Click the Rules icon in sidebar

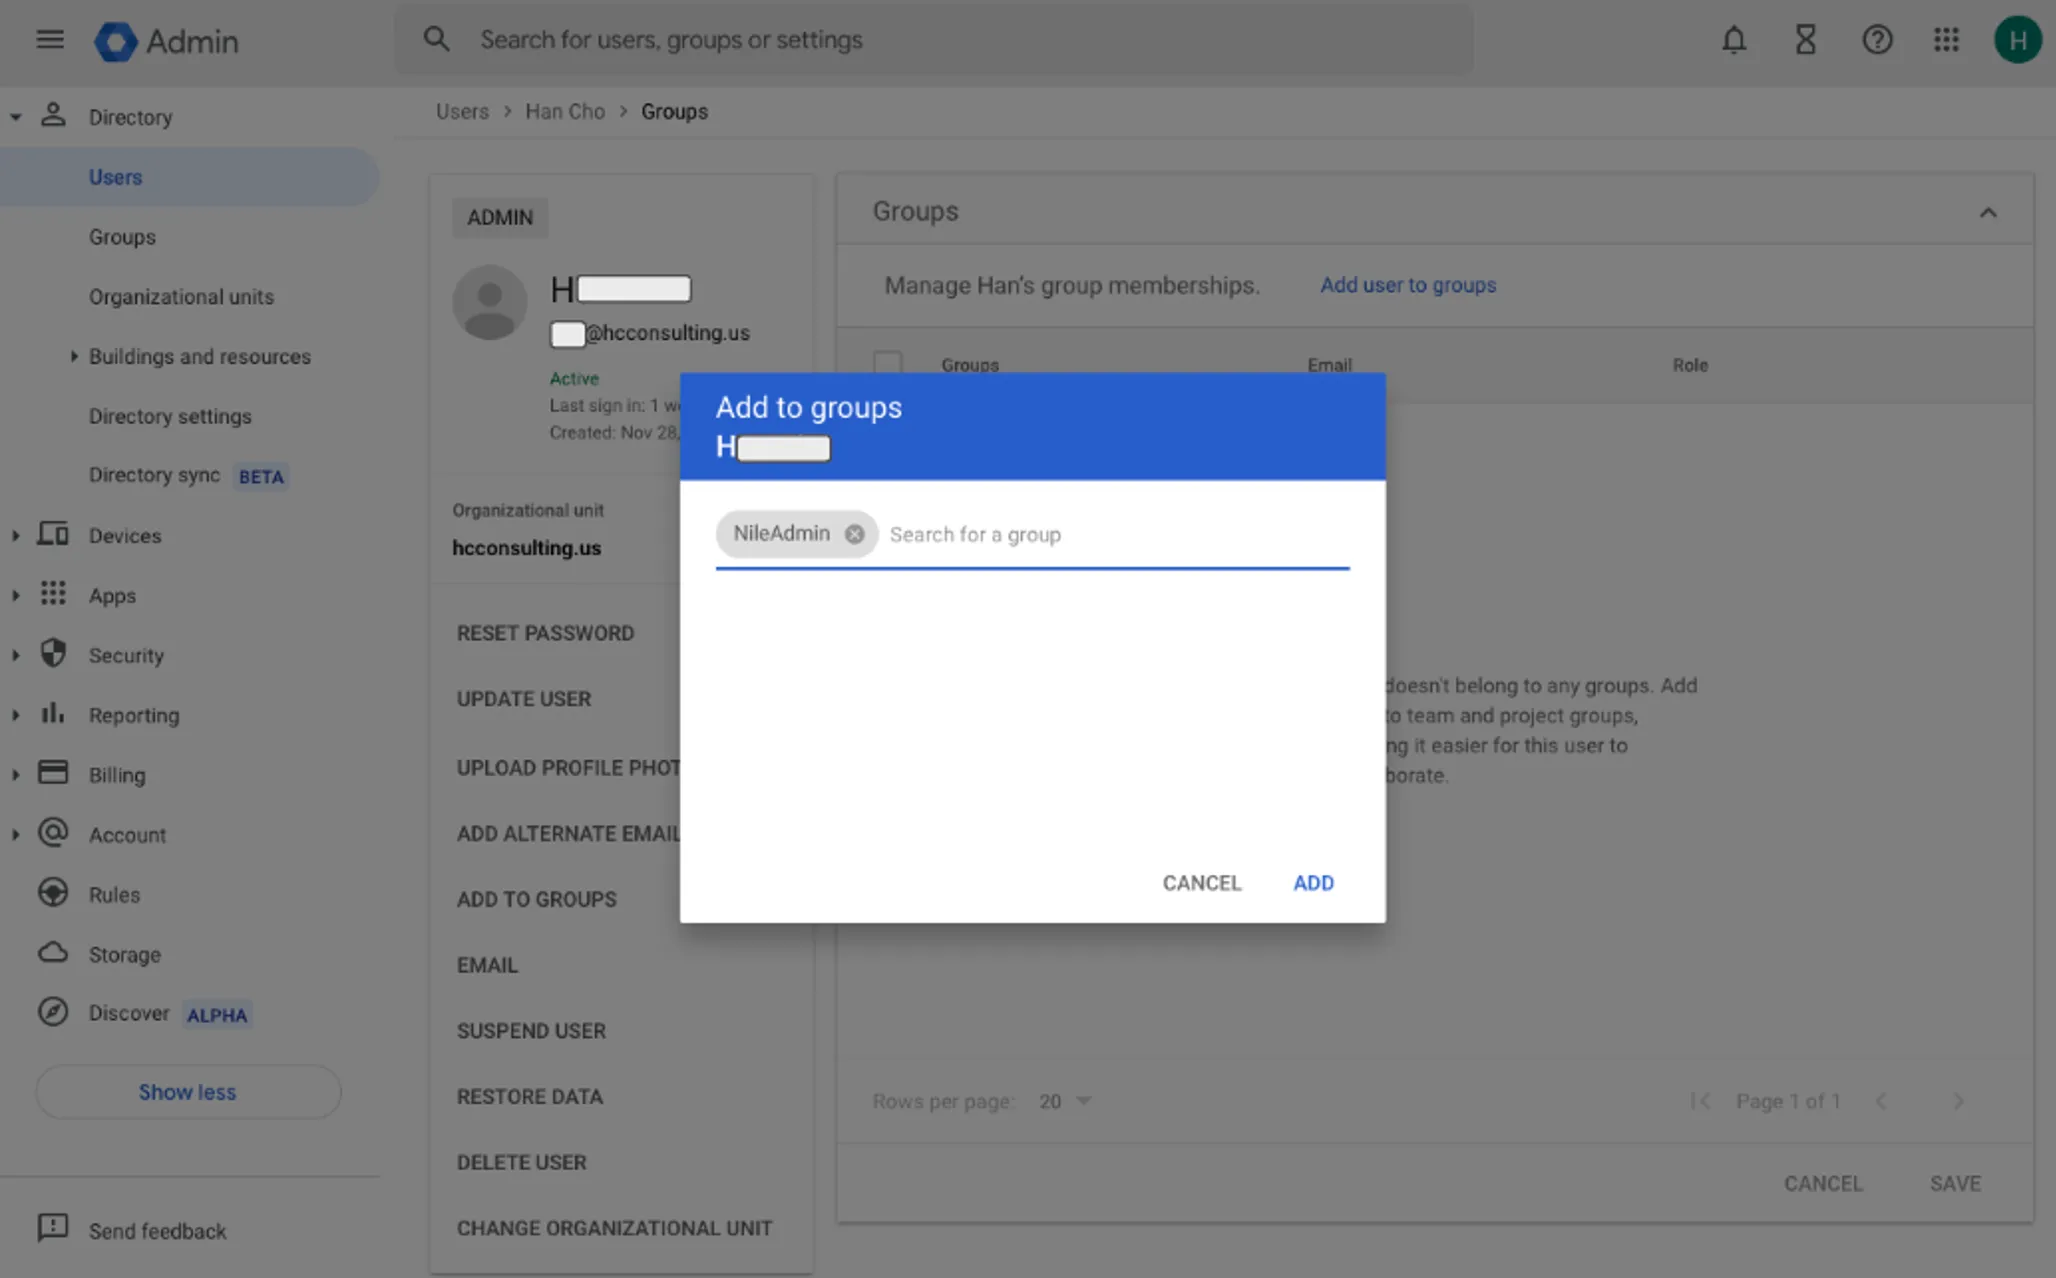(53, 893)
